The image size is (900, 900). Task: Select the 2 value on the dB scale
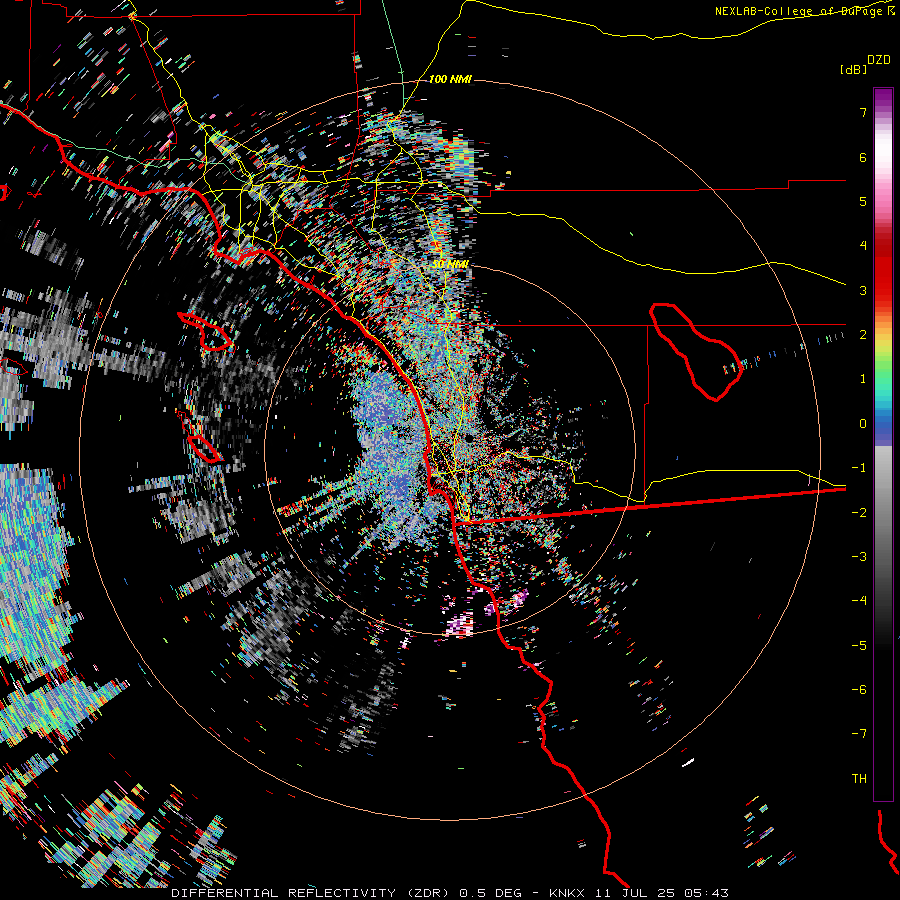863,335
